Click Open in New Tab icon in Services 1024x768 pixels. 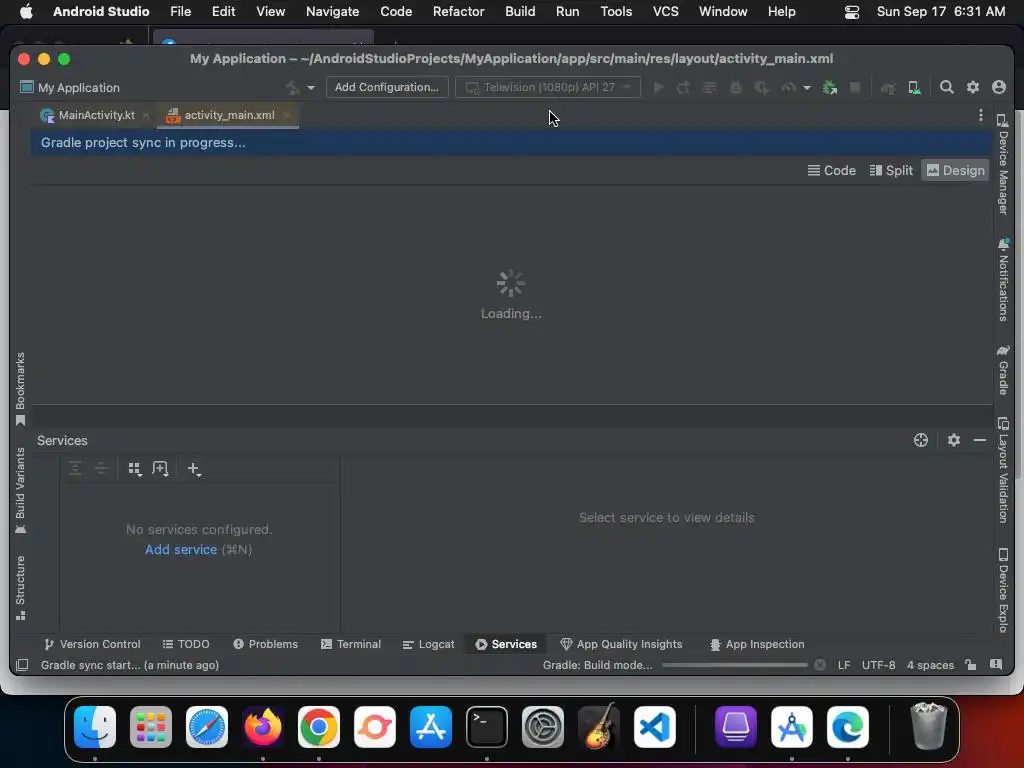click(160, 468)
